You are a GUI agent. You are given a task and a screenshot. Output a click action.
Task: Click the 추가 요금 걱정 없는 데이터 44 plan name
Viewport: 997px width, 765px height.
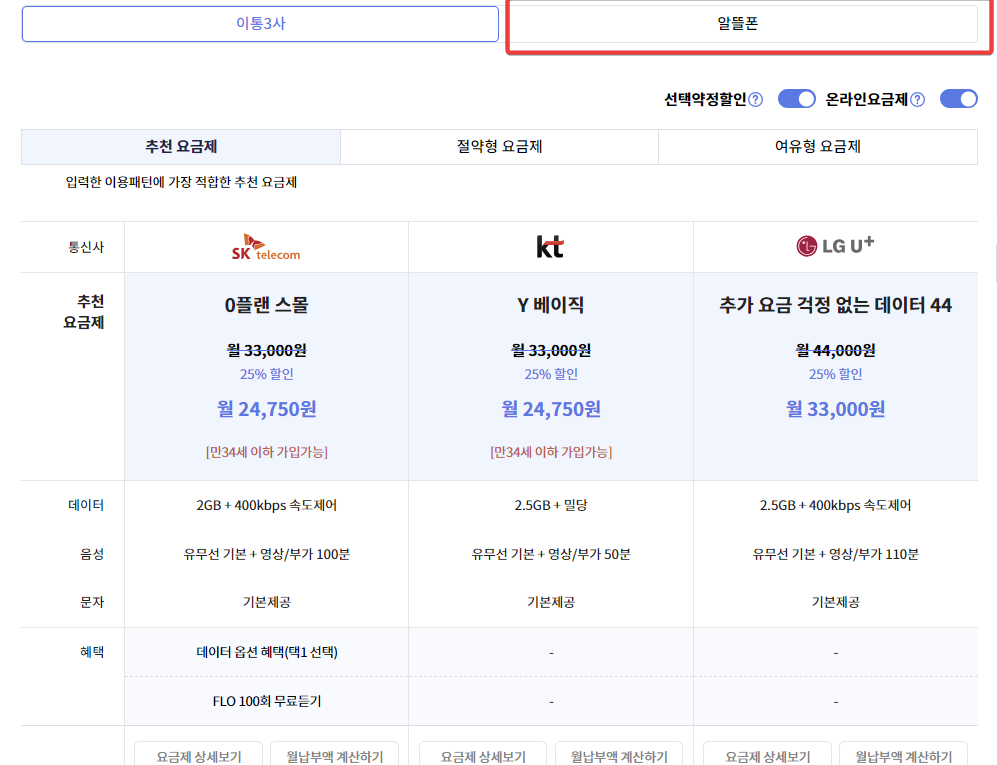point(835,306)
